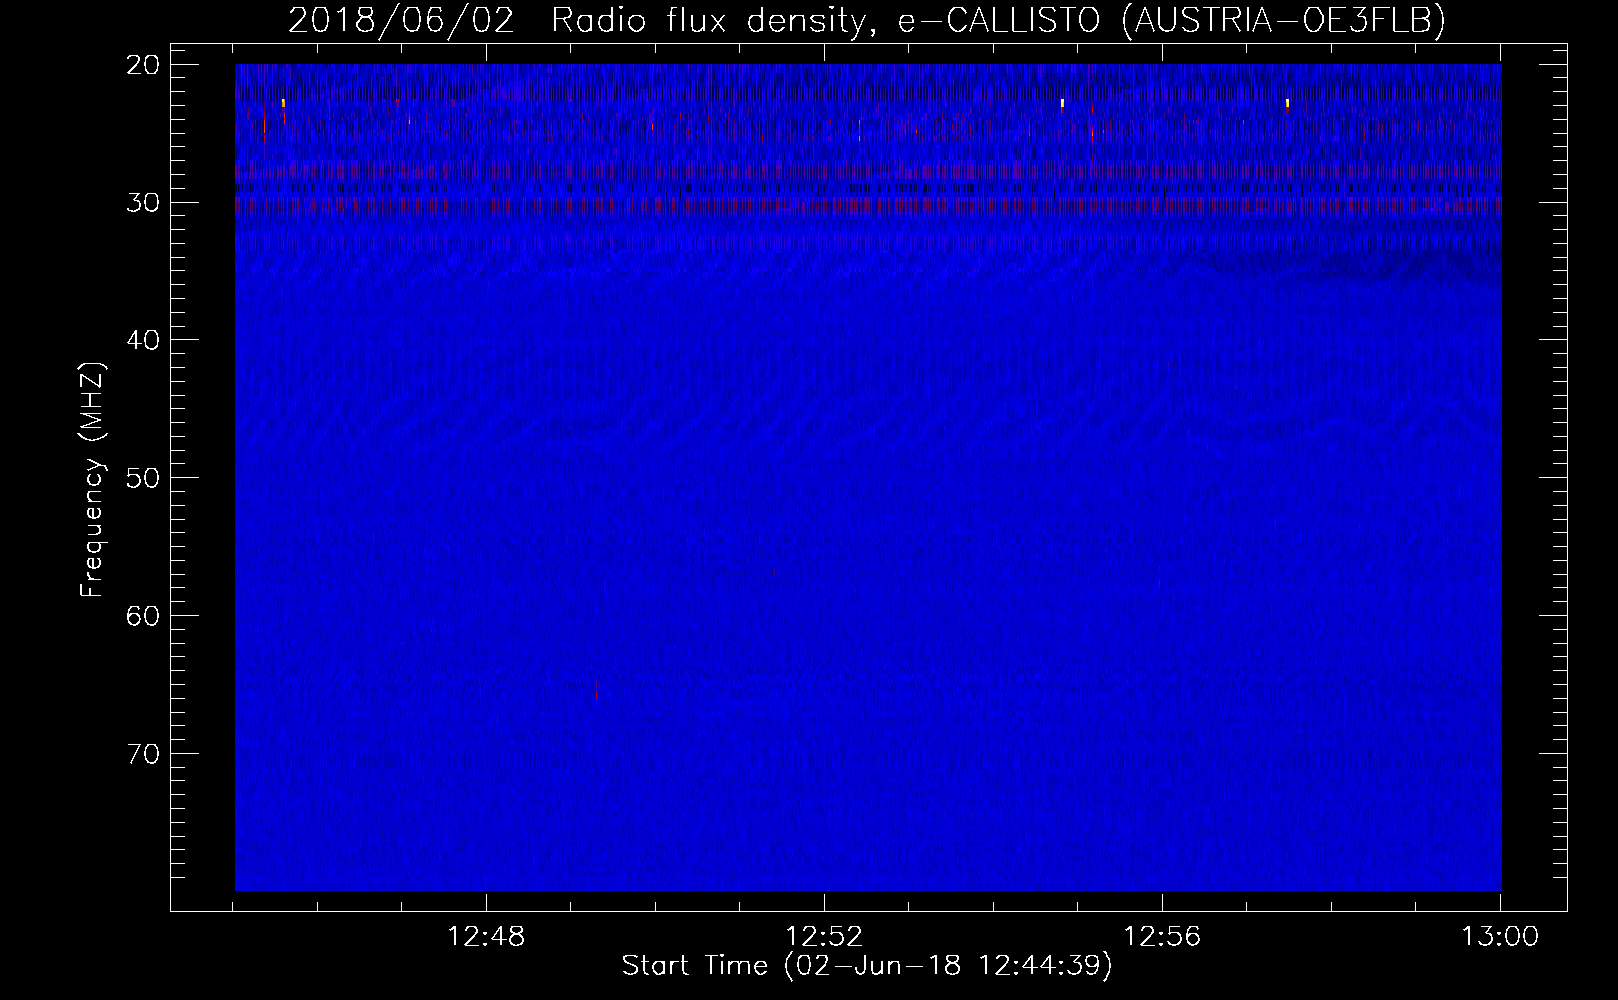Click the plot title 'Radio flux density, e-CALLISTO'
This screenshot has width=1618, height=1000.
(x=825, y=20)
